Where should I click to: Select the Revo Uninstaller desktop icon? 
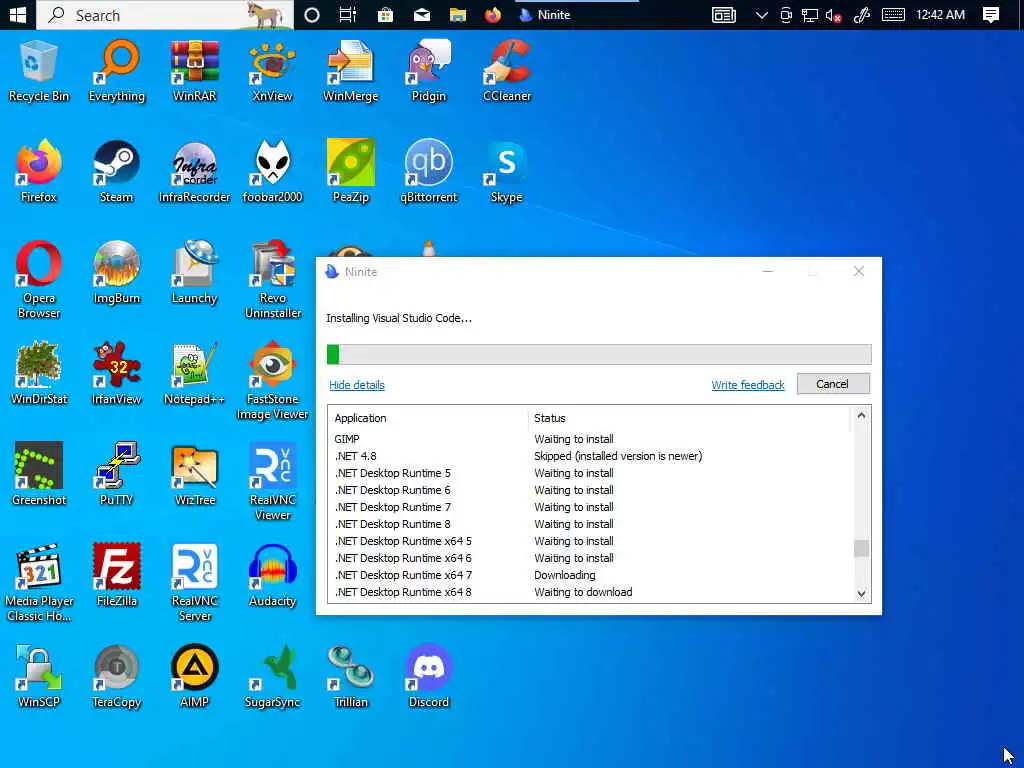click(x=272, y=280)
